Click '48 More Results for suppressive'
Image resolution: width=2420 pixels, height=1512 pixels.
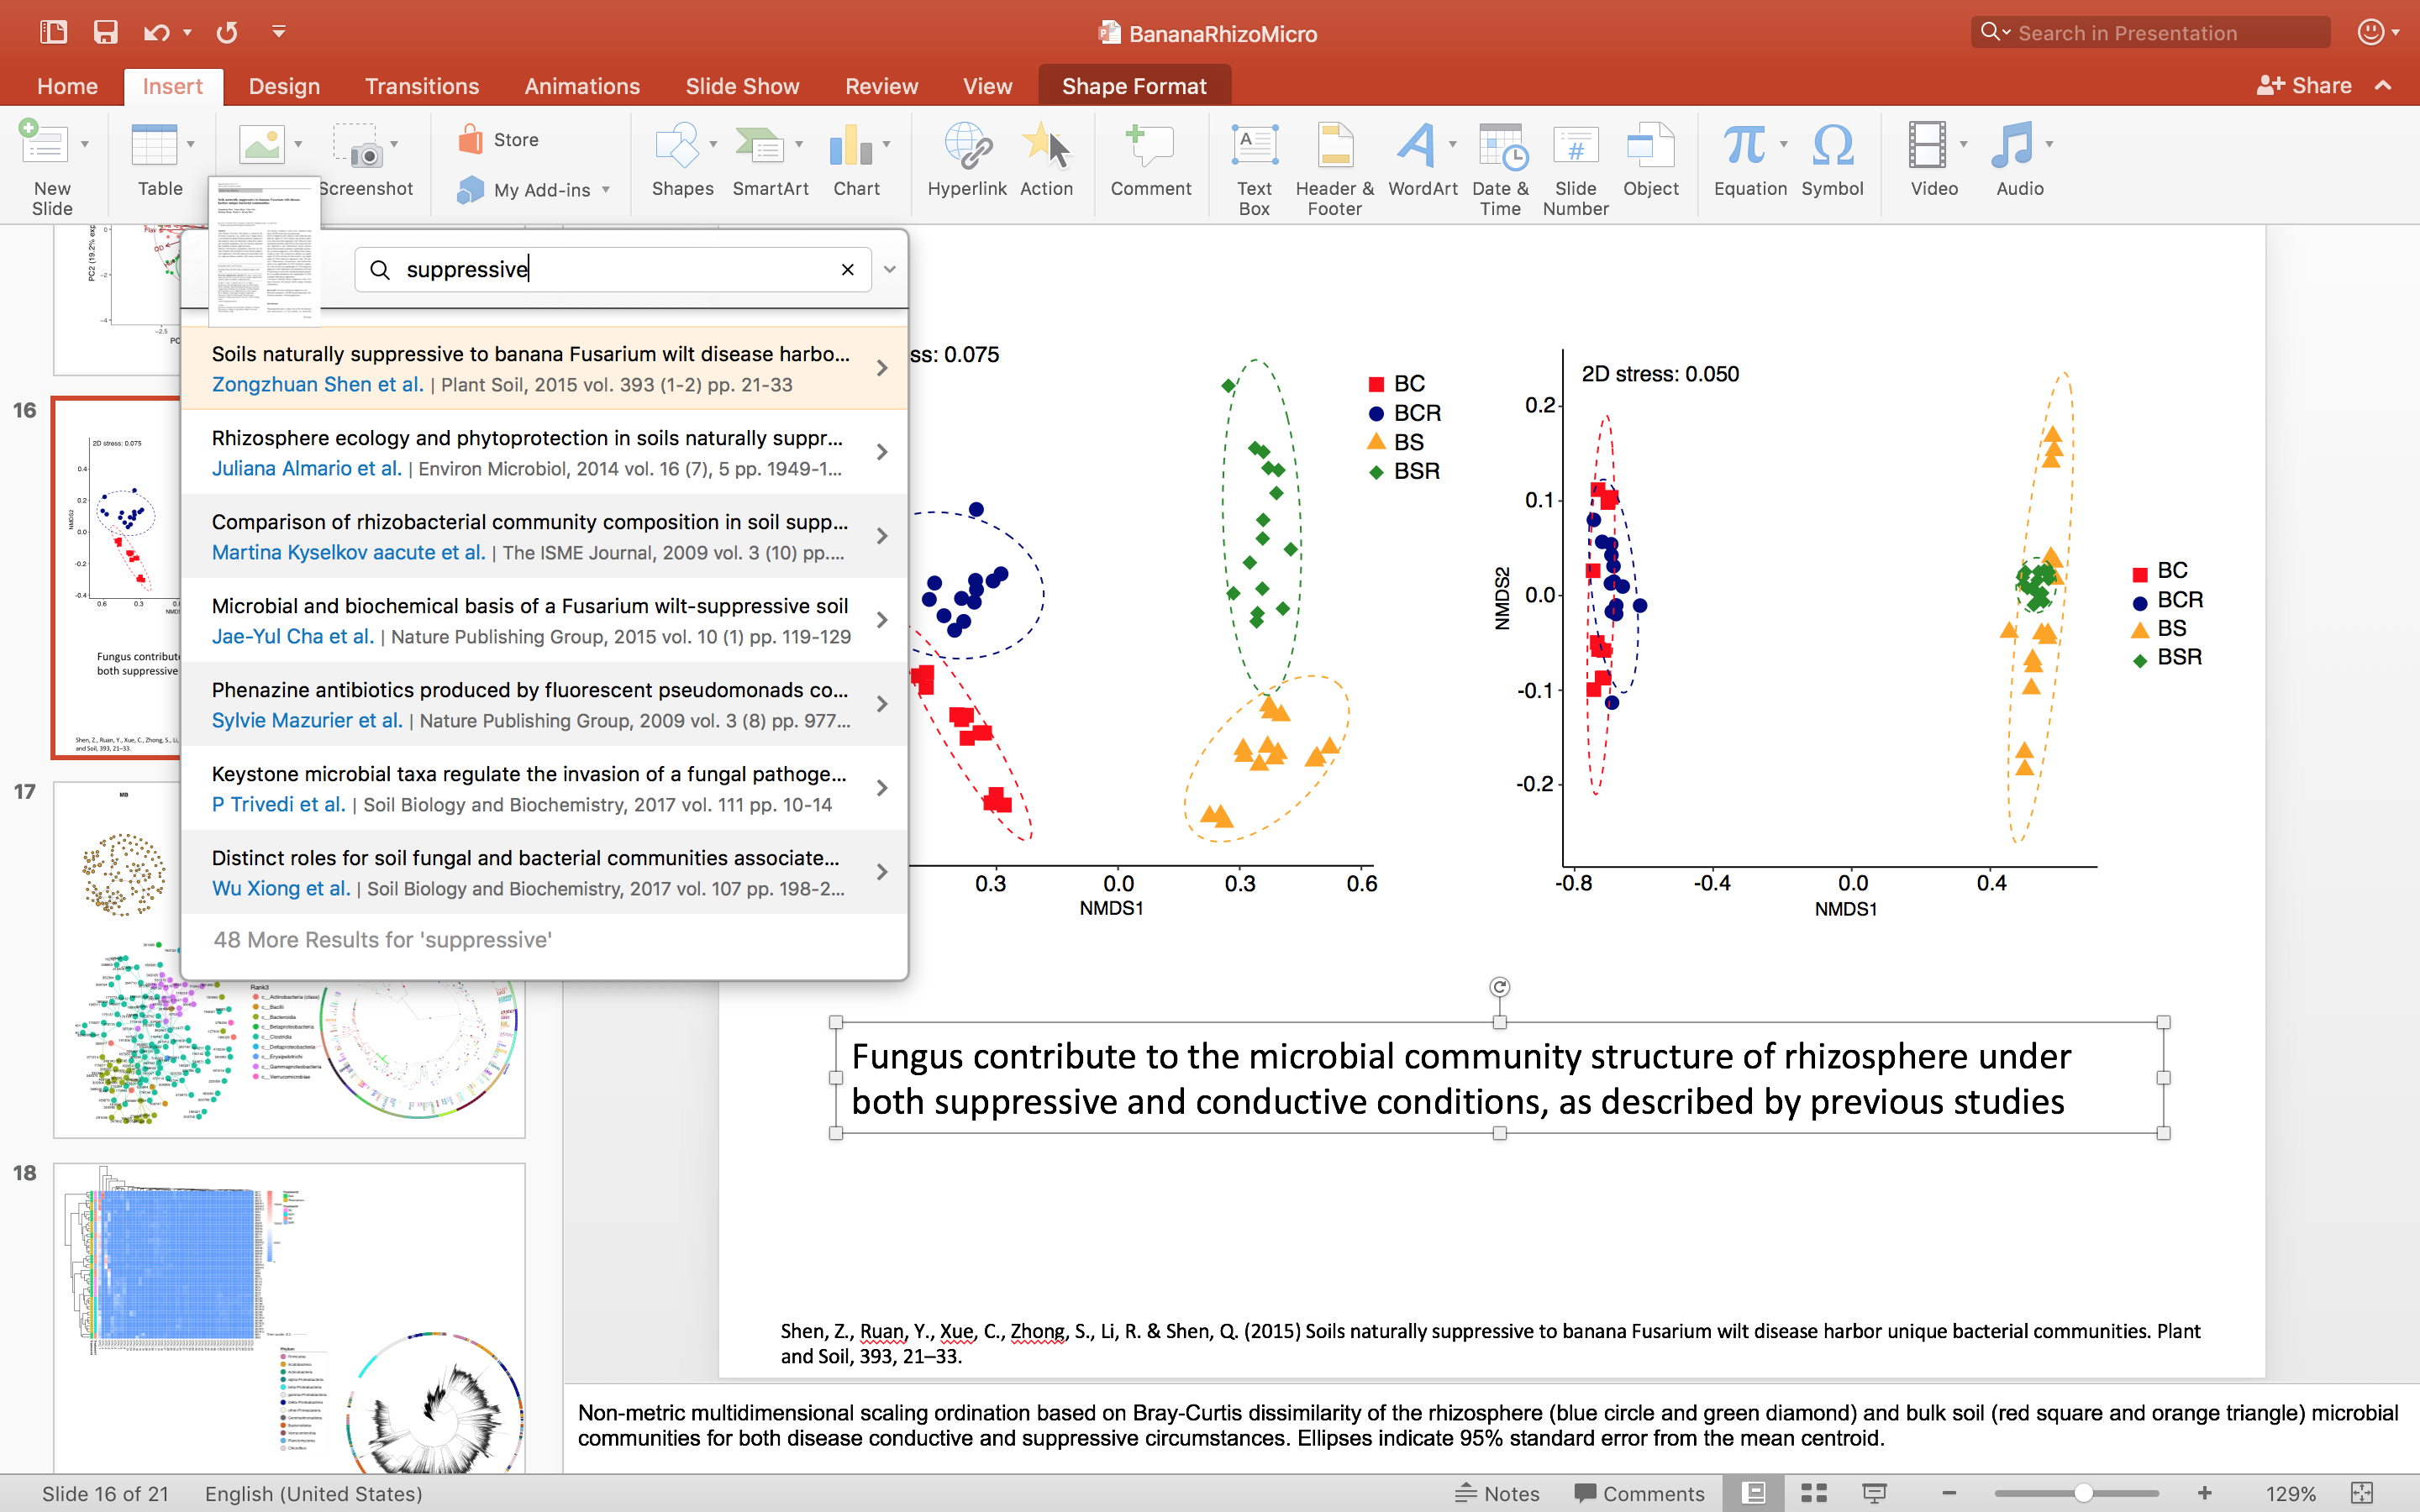(x=380, y=939)
